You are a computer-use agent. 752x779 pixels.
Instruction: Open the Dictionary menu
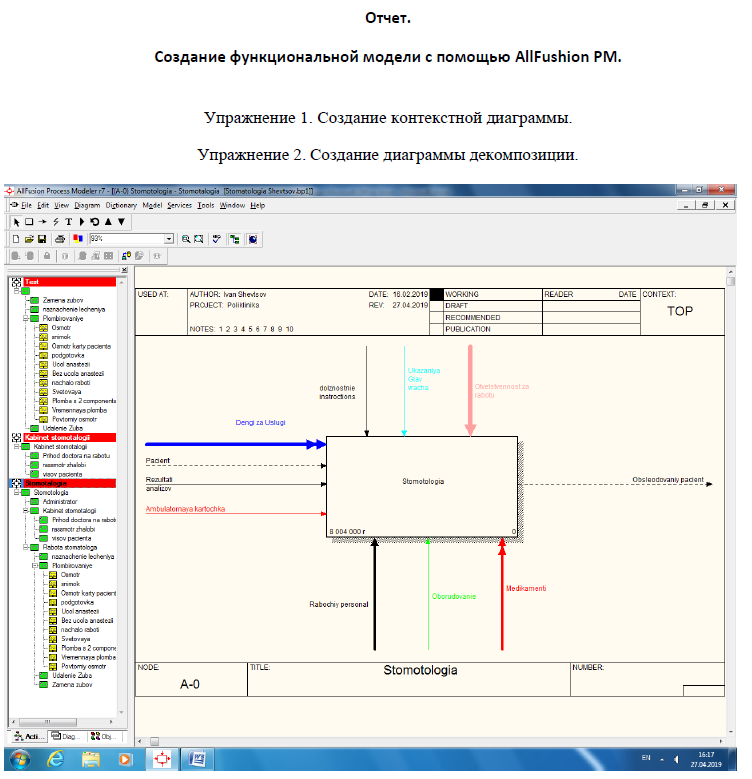point(121,206)
